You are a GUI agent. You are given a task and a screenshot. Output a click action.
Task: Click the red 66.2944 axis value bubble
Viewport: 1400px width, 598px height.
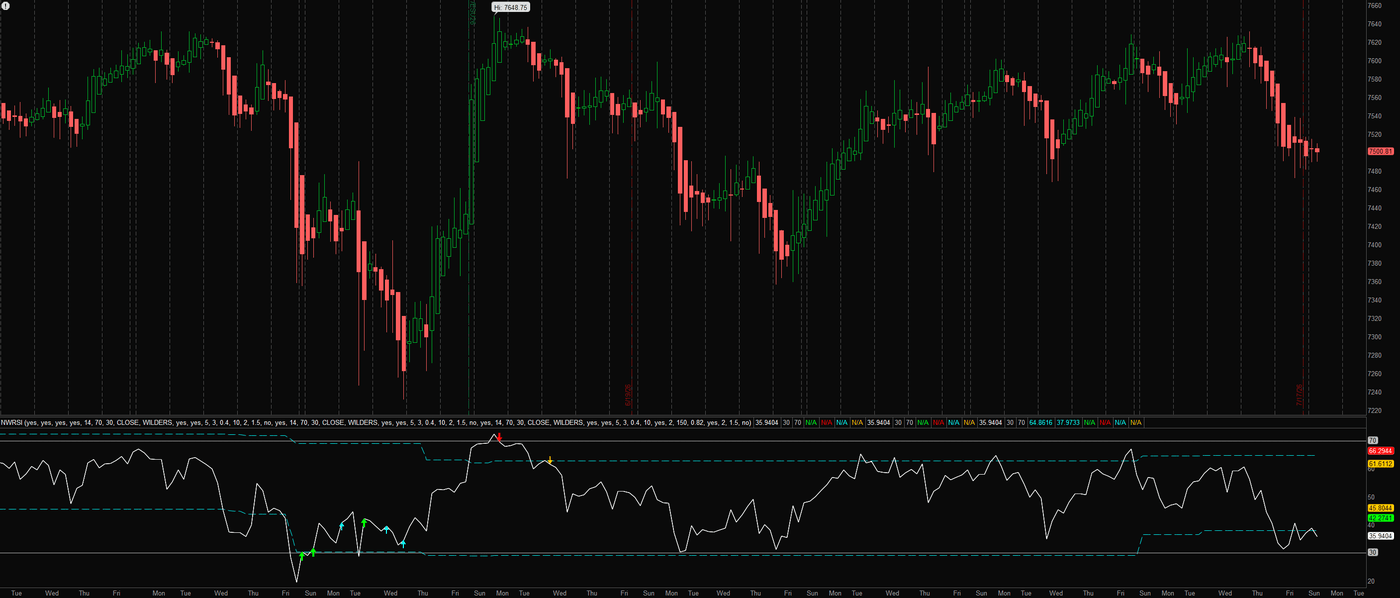(x=1380, y=451)
